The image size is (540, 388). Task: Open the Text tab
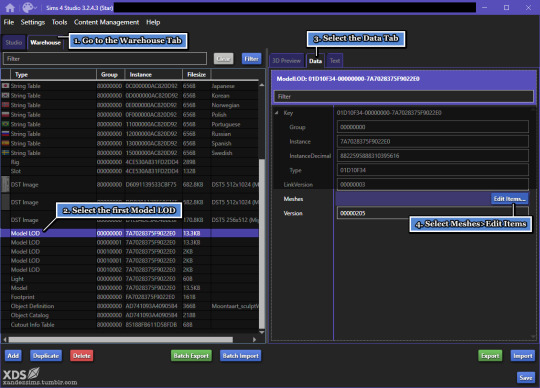[x=335, y=61]
